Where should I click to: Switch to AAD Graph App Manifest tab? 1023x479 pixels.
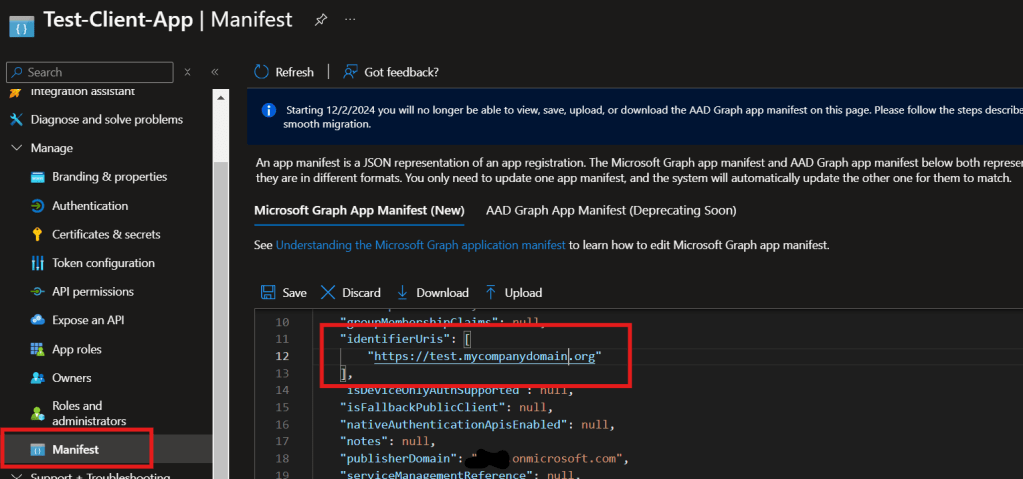tap(610, 211)
